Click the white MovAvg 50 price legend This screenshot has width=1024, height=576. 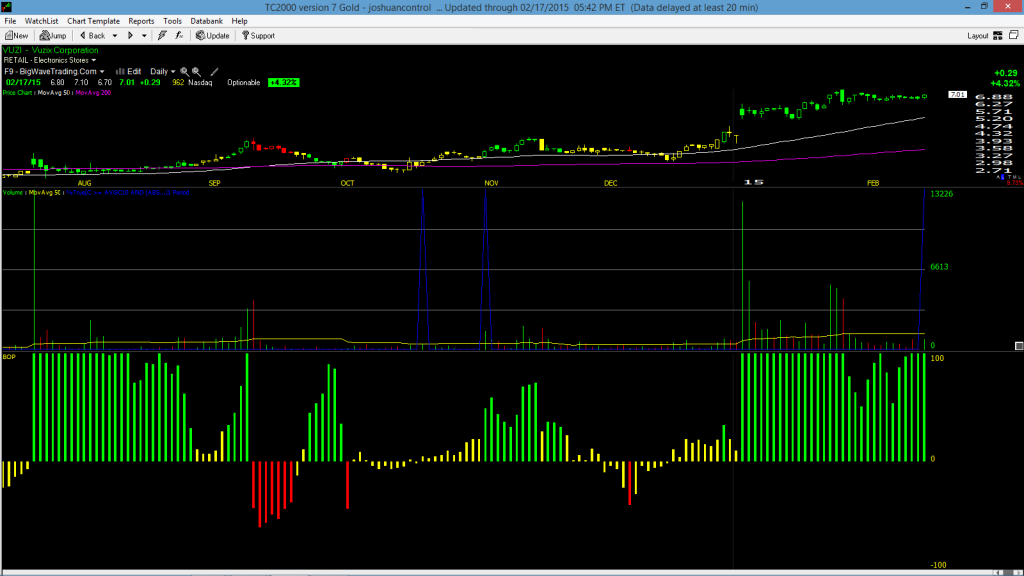point(55,93)
